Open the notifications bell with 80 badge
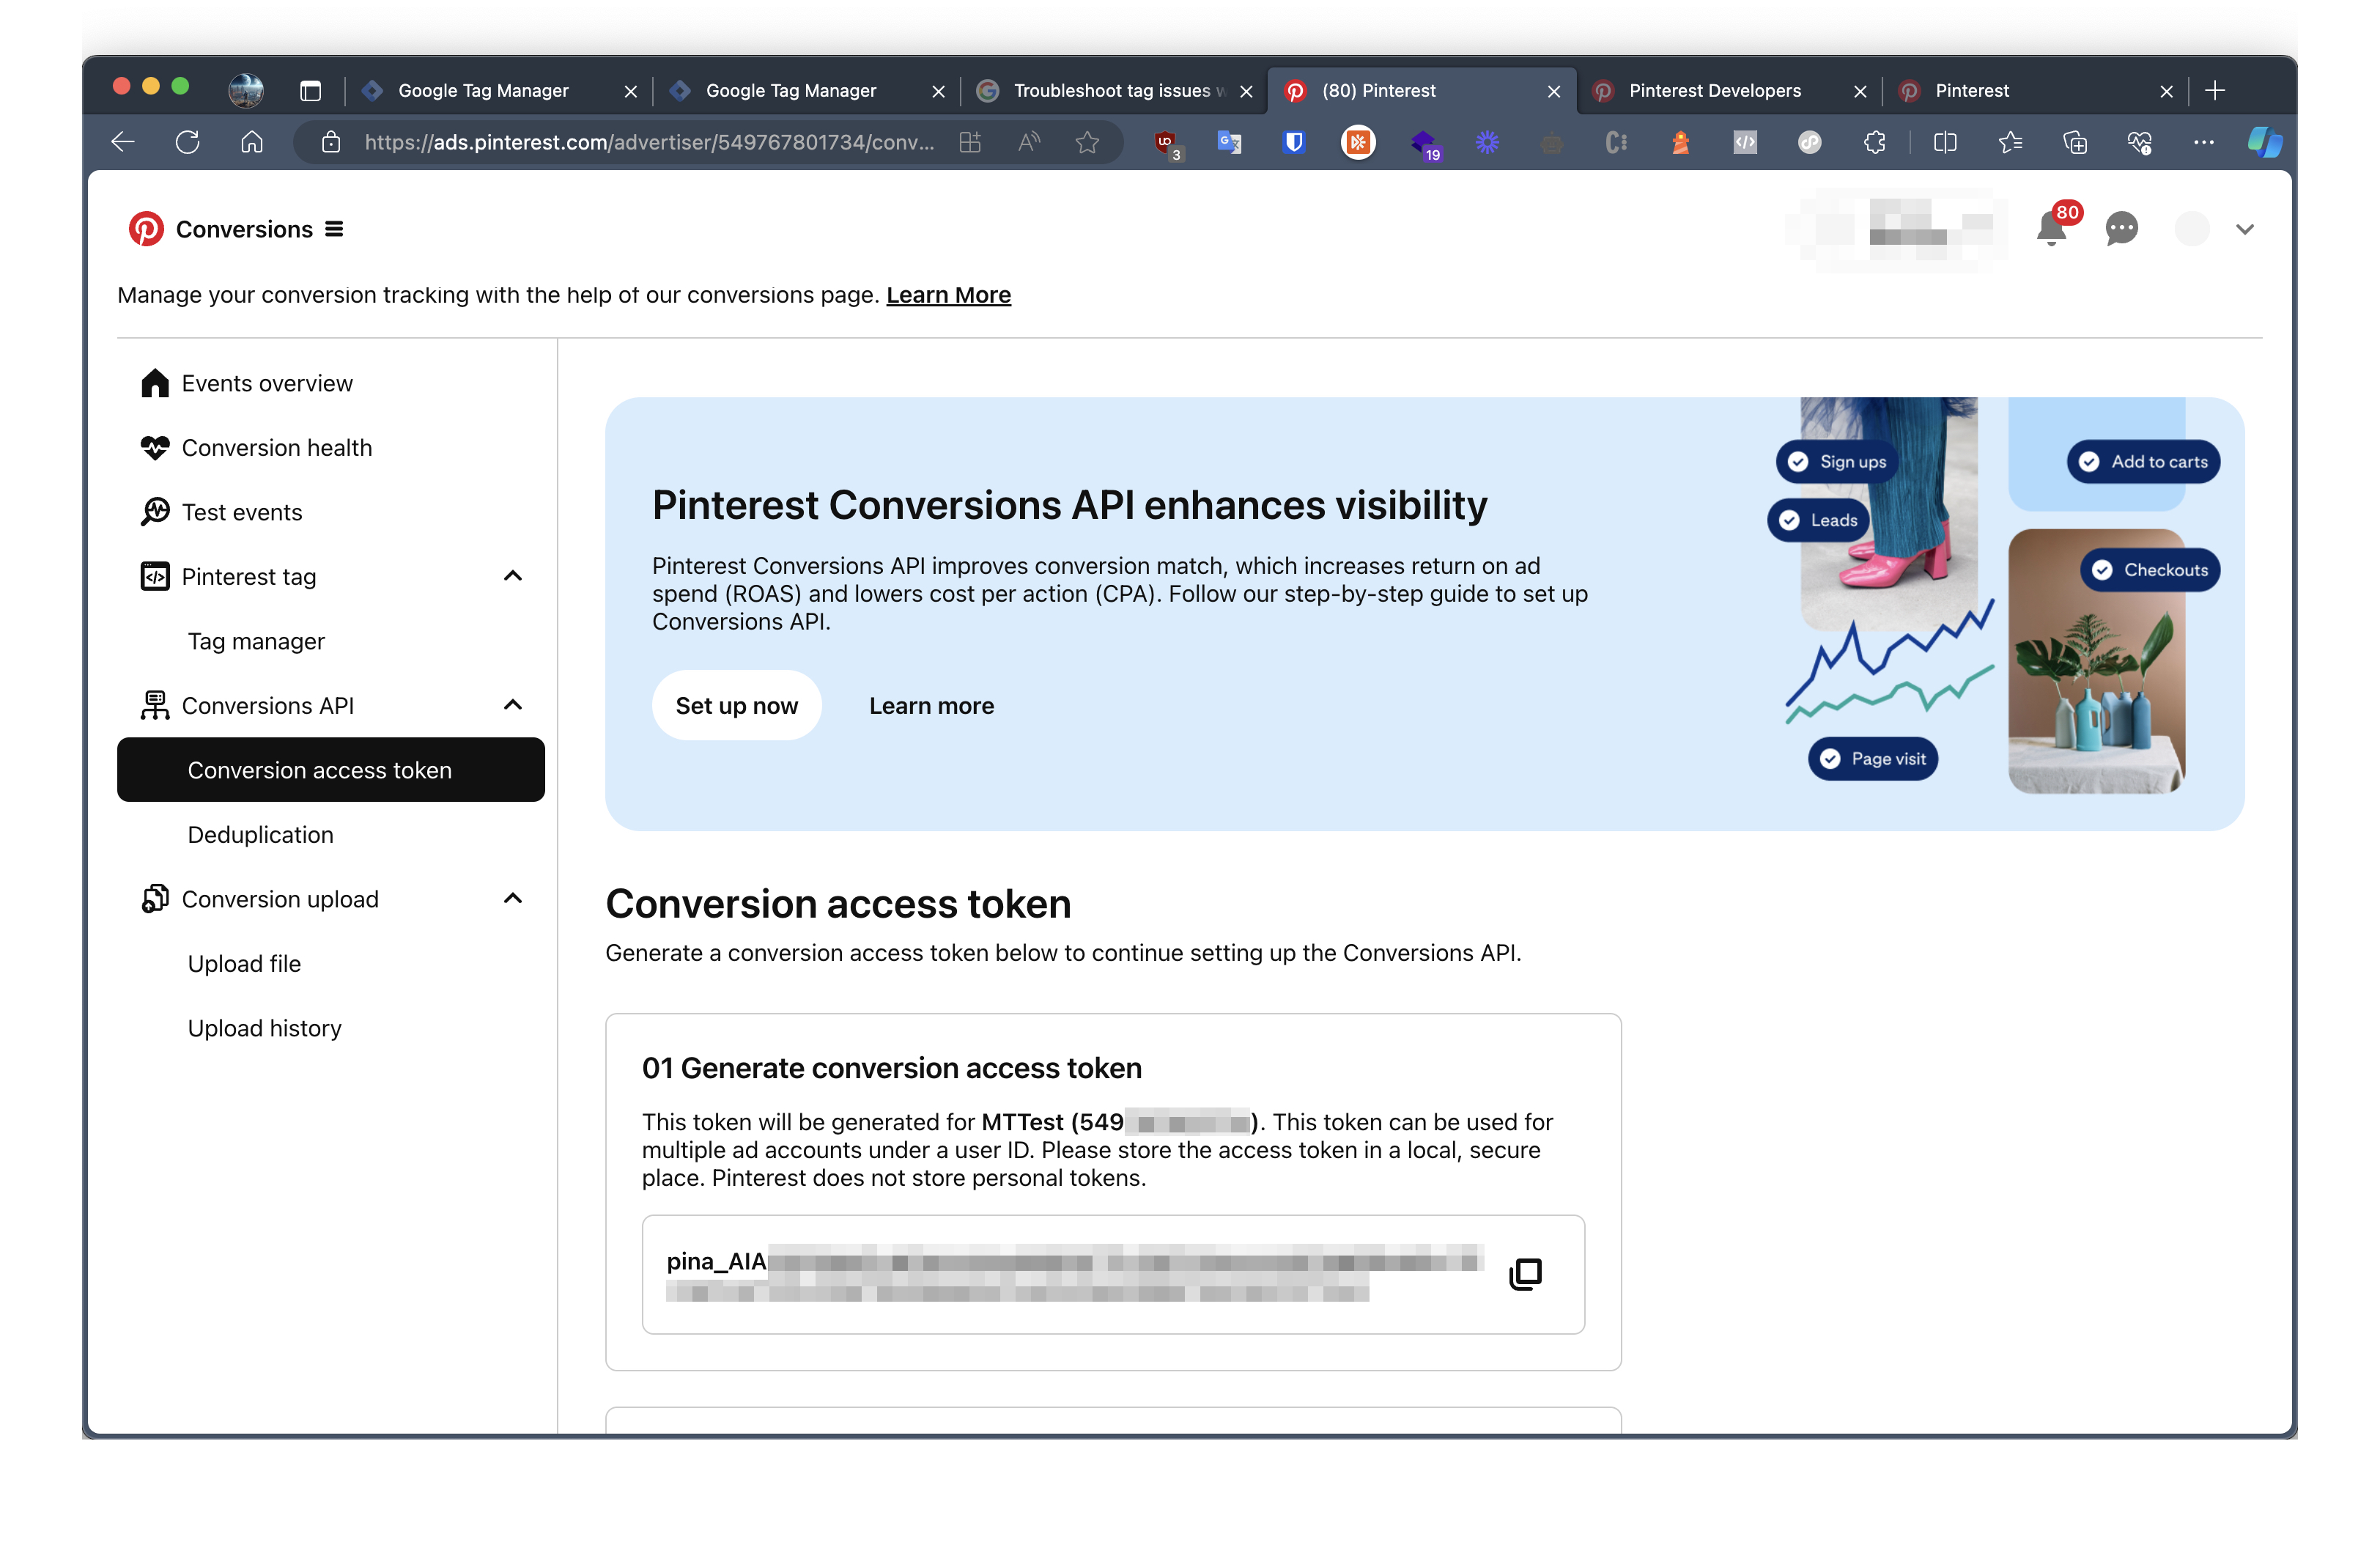The width and height of the screenshot is (2380, 1548). [2052, 228]
